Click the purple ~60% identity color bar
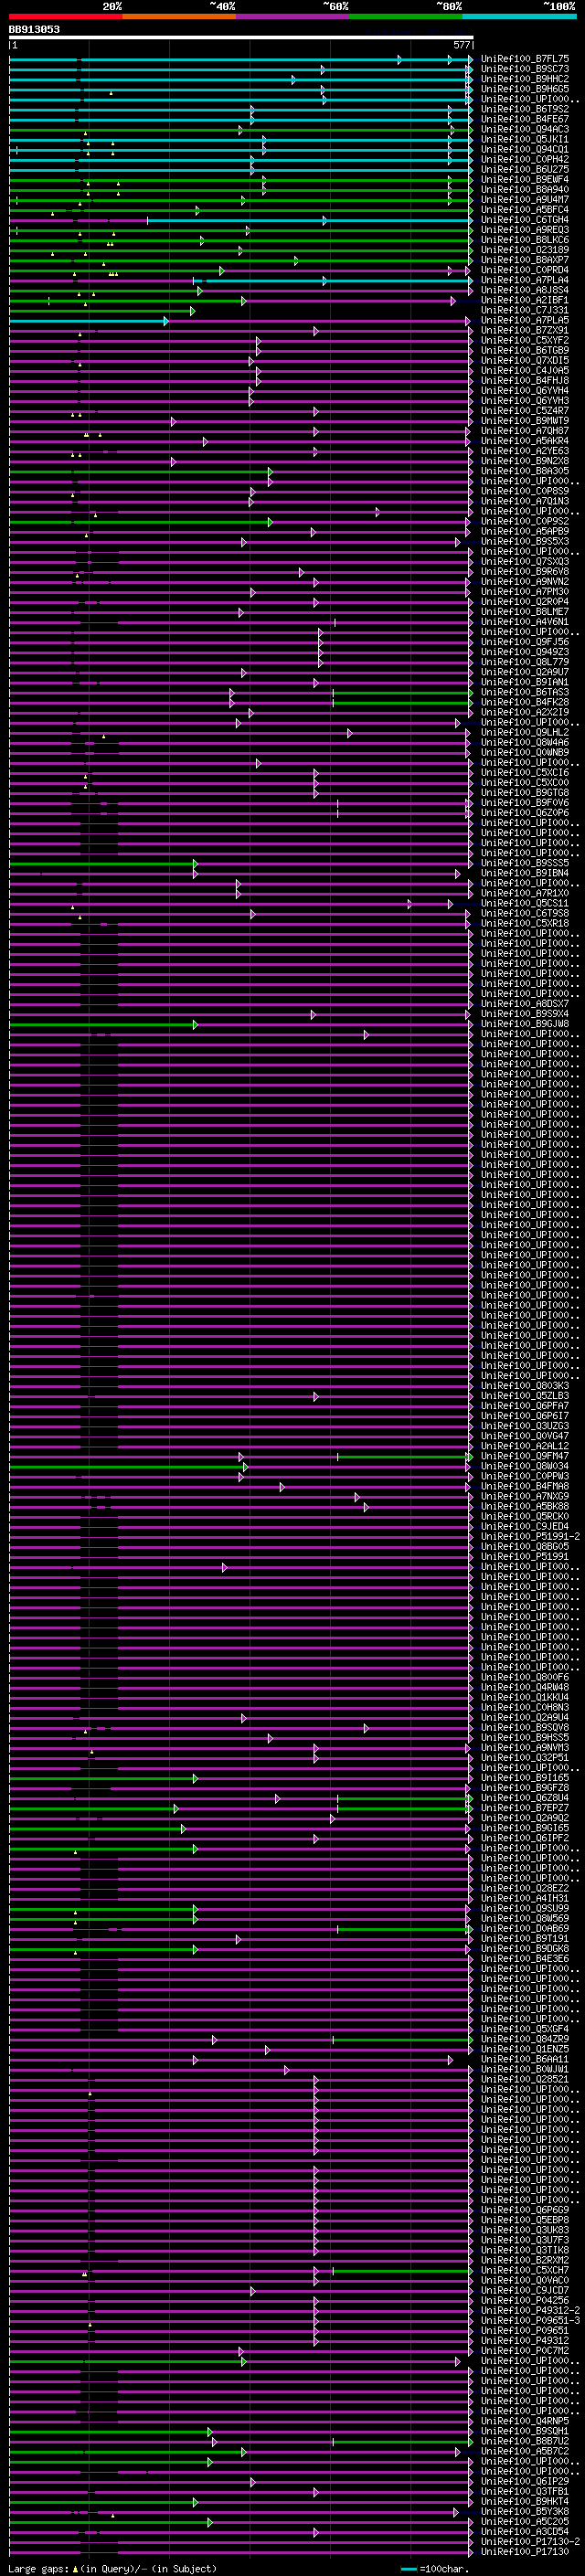Image resolution: width=585 pixels, height=2576 pixels. (x=293, y=16)
